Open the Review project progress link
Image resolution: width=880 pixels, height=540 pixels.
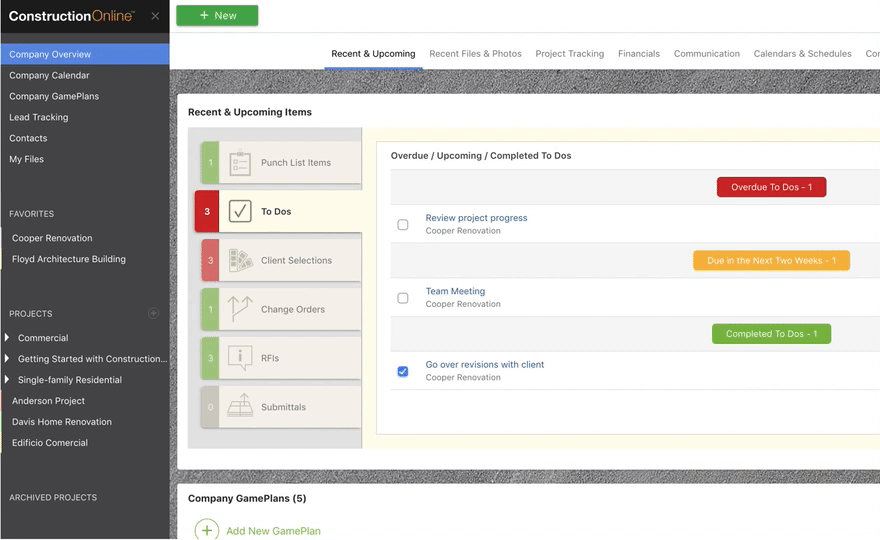click(x=476, y=218)
